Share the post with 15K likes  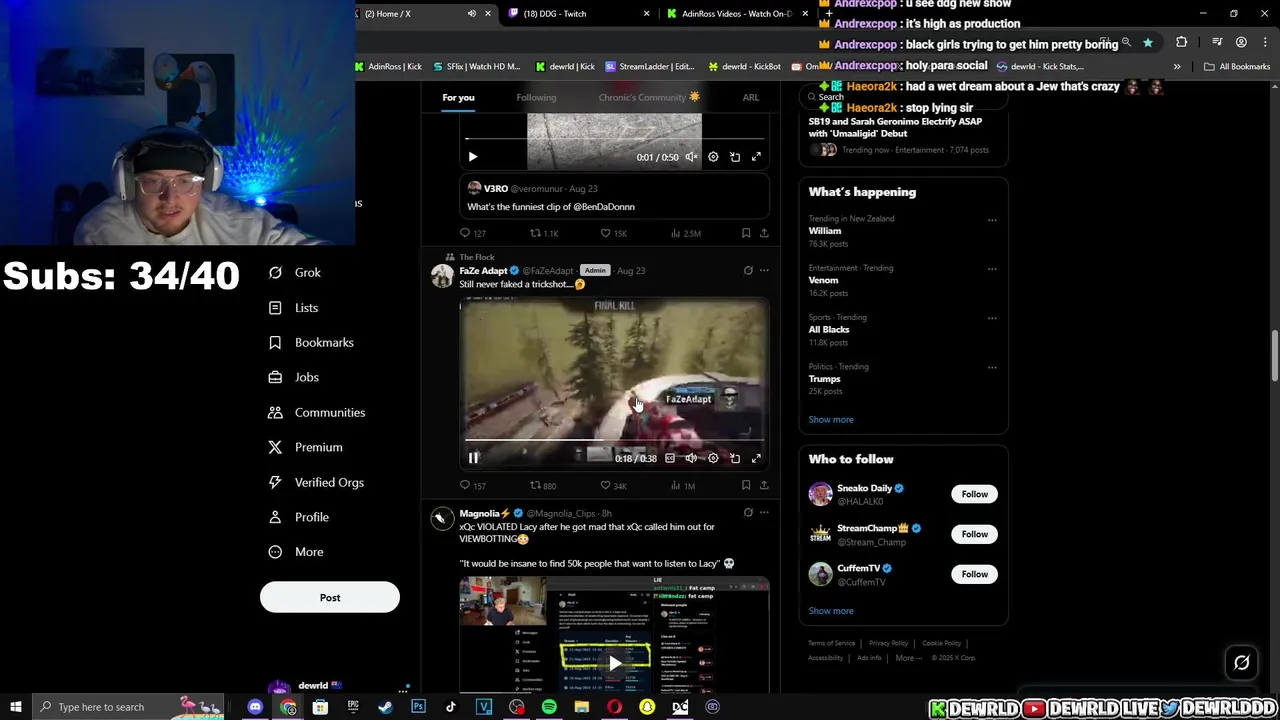point(764,233)
